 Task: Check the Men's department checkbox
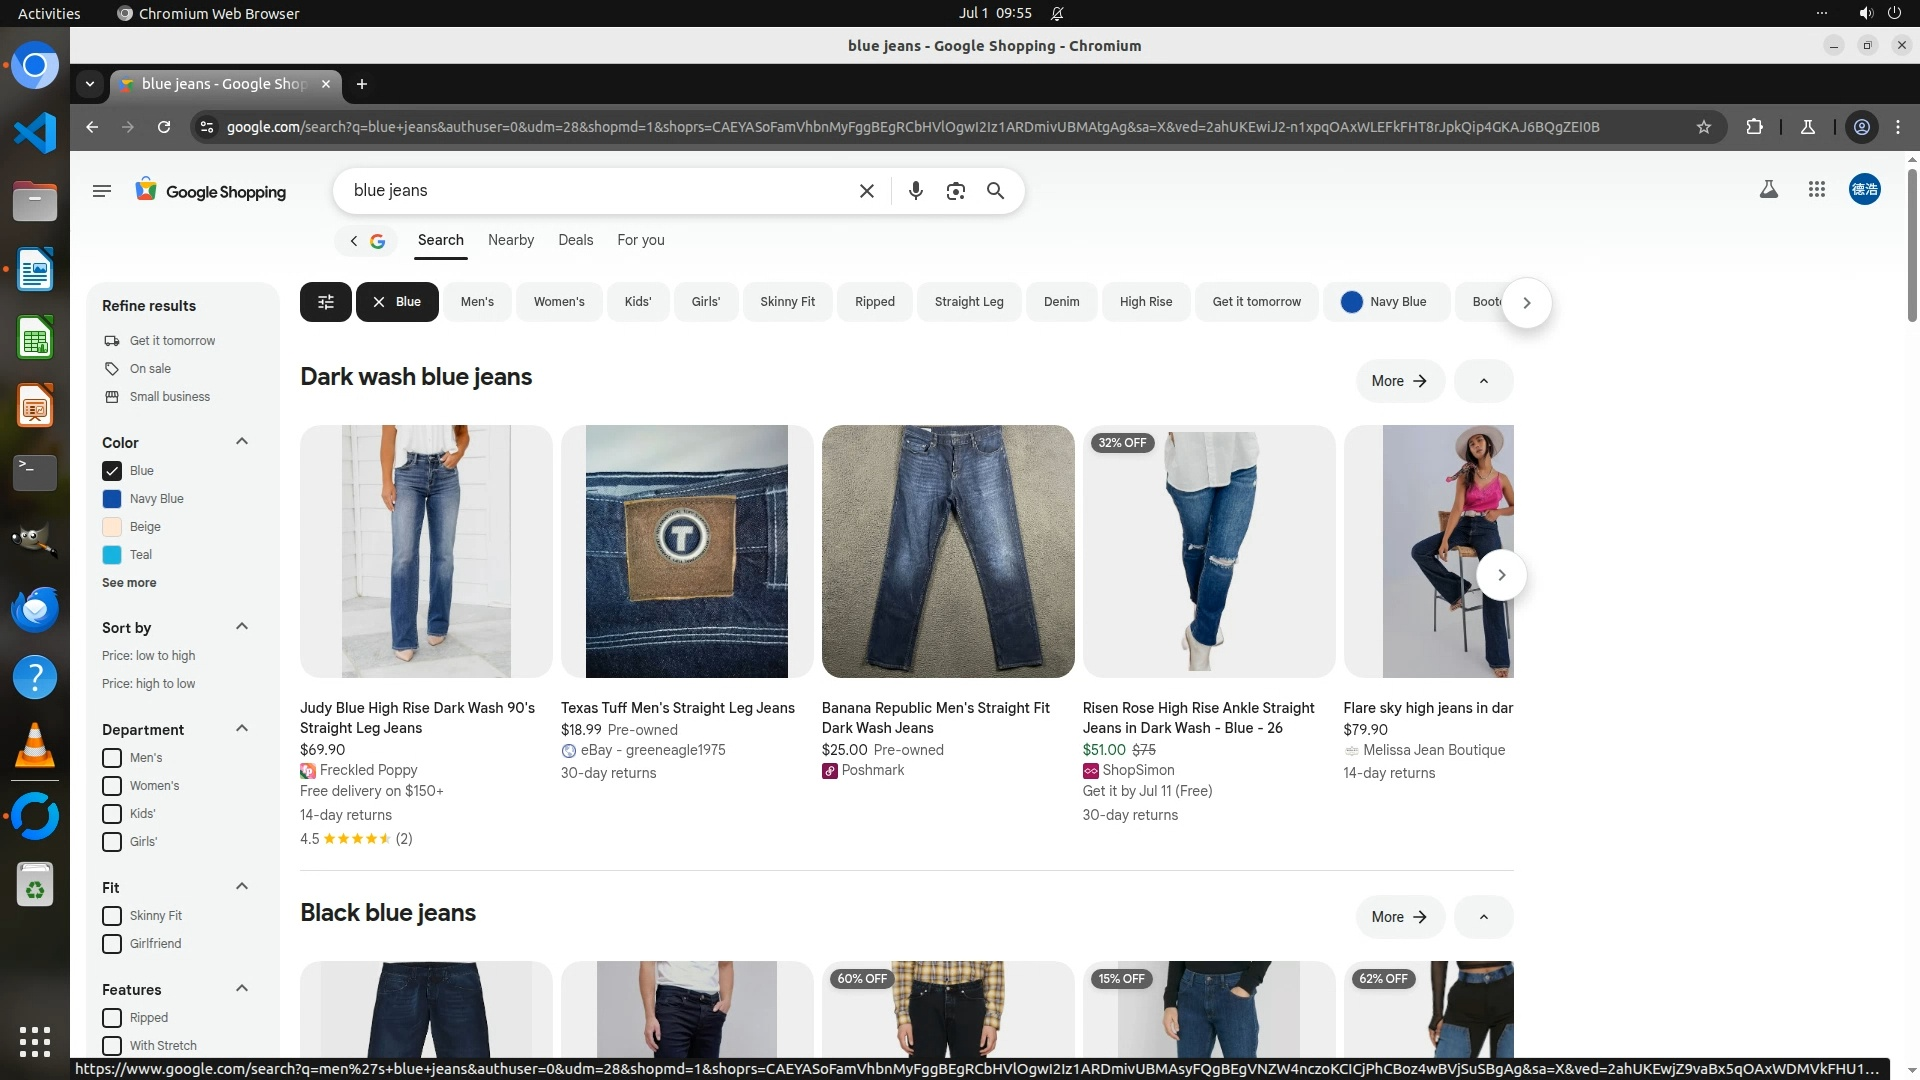pos(112,758)
